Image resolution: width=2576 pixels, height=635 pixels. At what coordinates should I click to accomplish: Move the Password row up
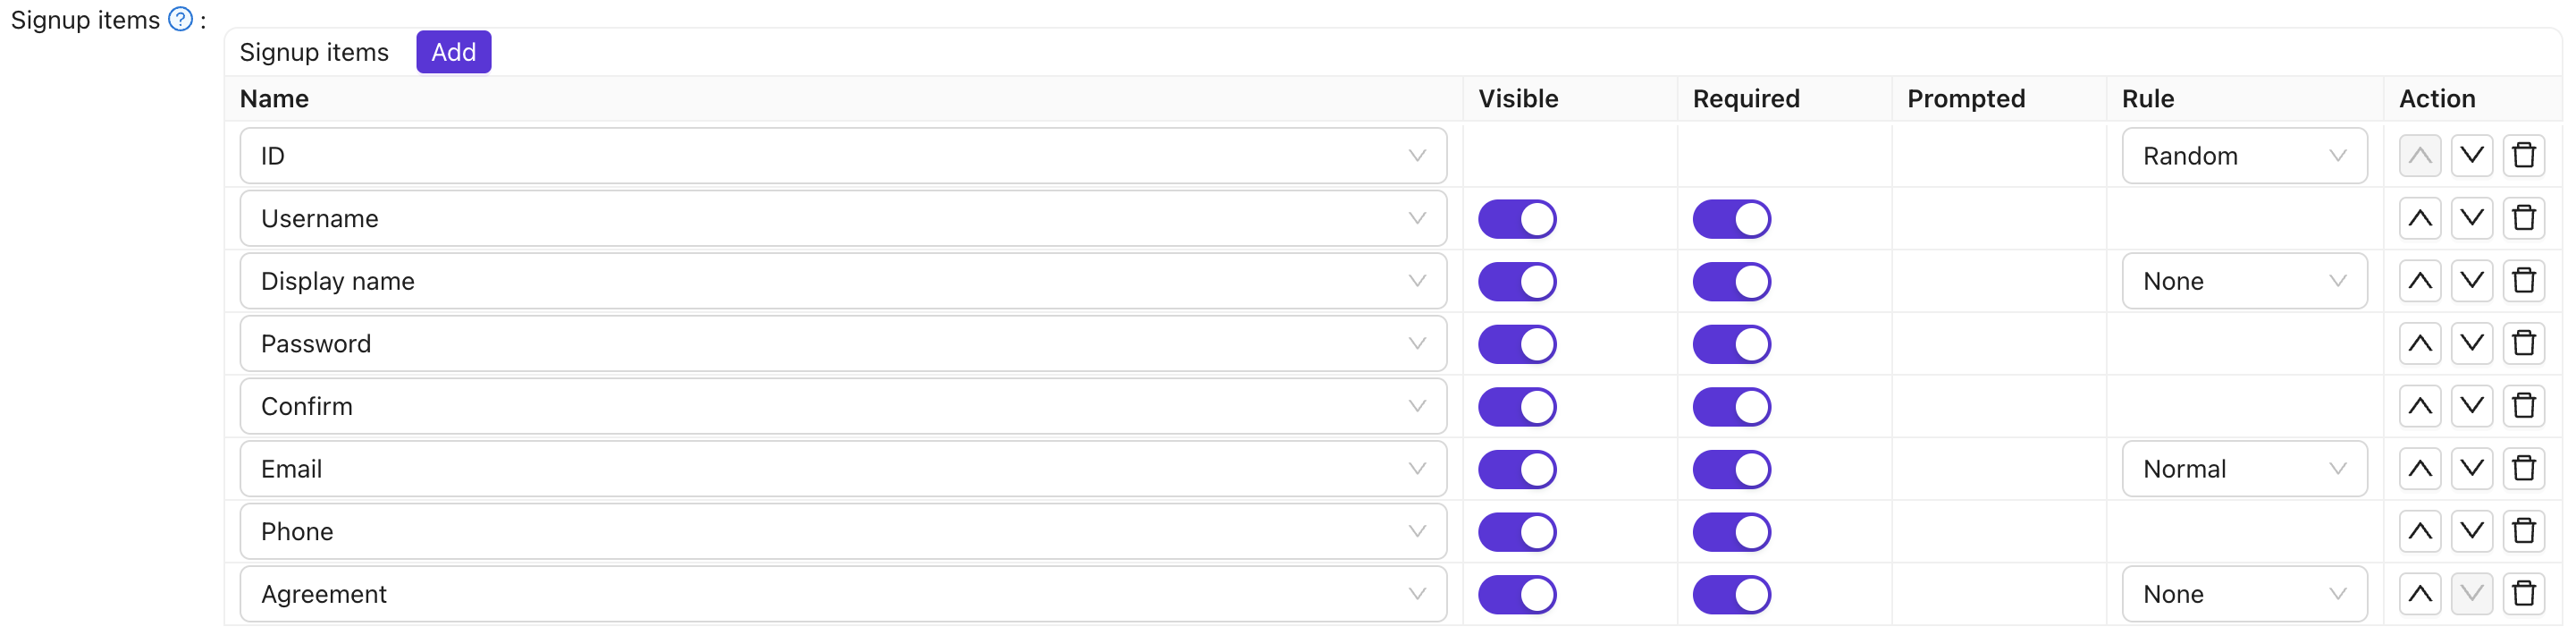(2419, 343)
